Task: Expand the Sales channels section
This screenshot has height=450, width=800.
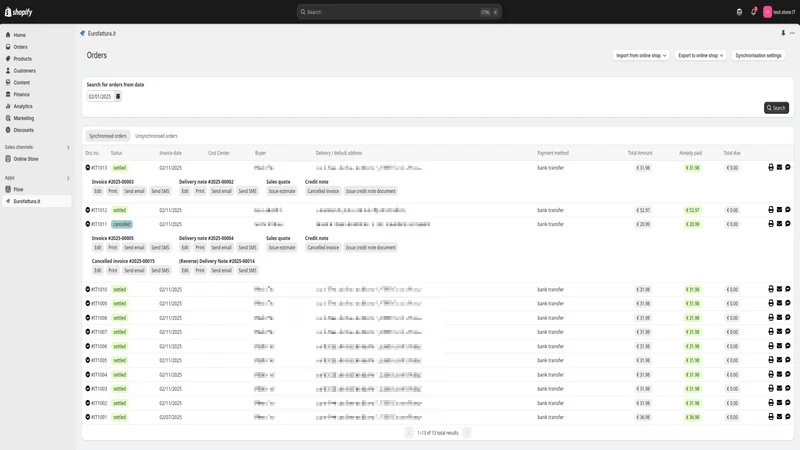Action: click(68, 147)
